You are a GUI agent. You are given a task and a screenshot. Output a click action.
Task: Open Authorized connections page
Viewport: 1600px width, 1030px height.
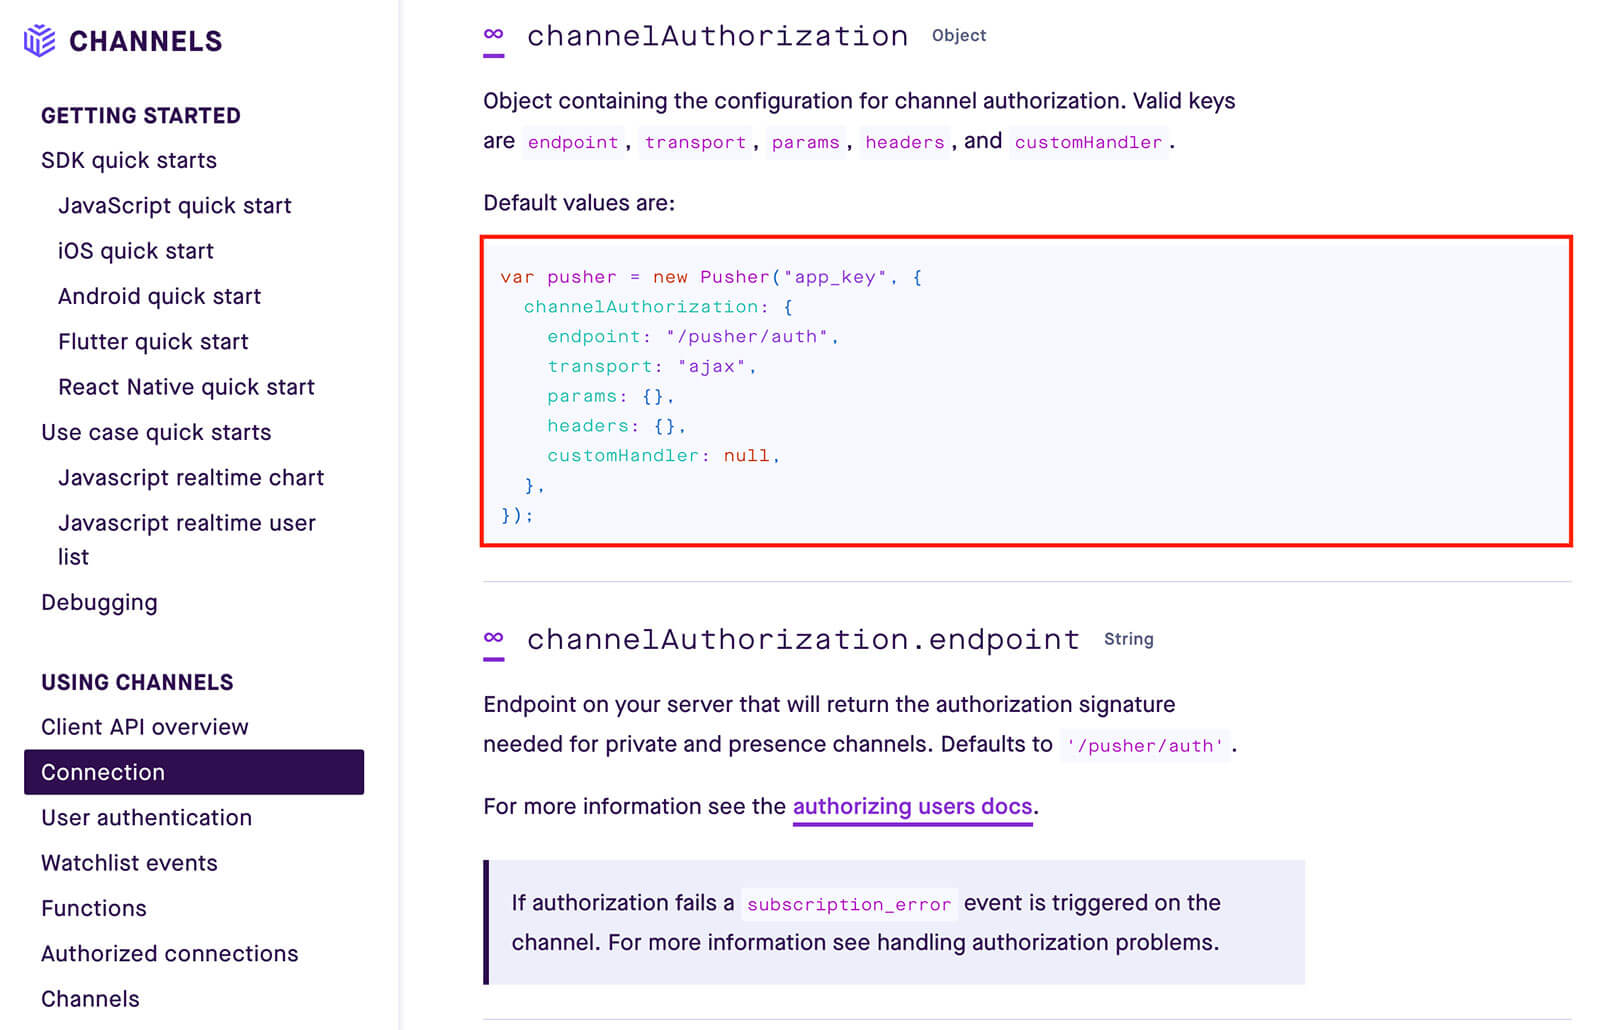pos(169,954)
